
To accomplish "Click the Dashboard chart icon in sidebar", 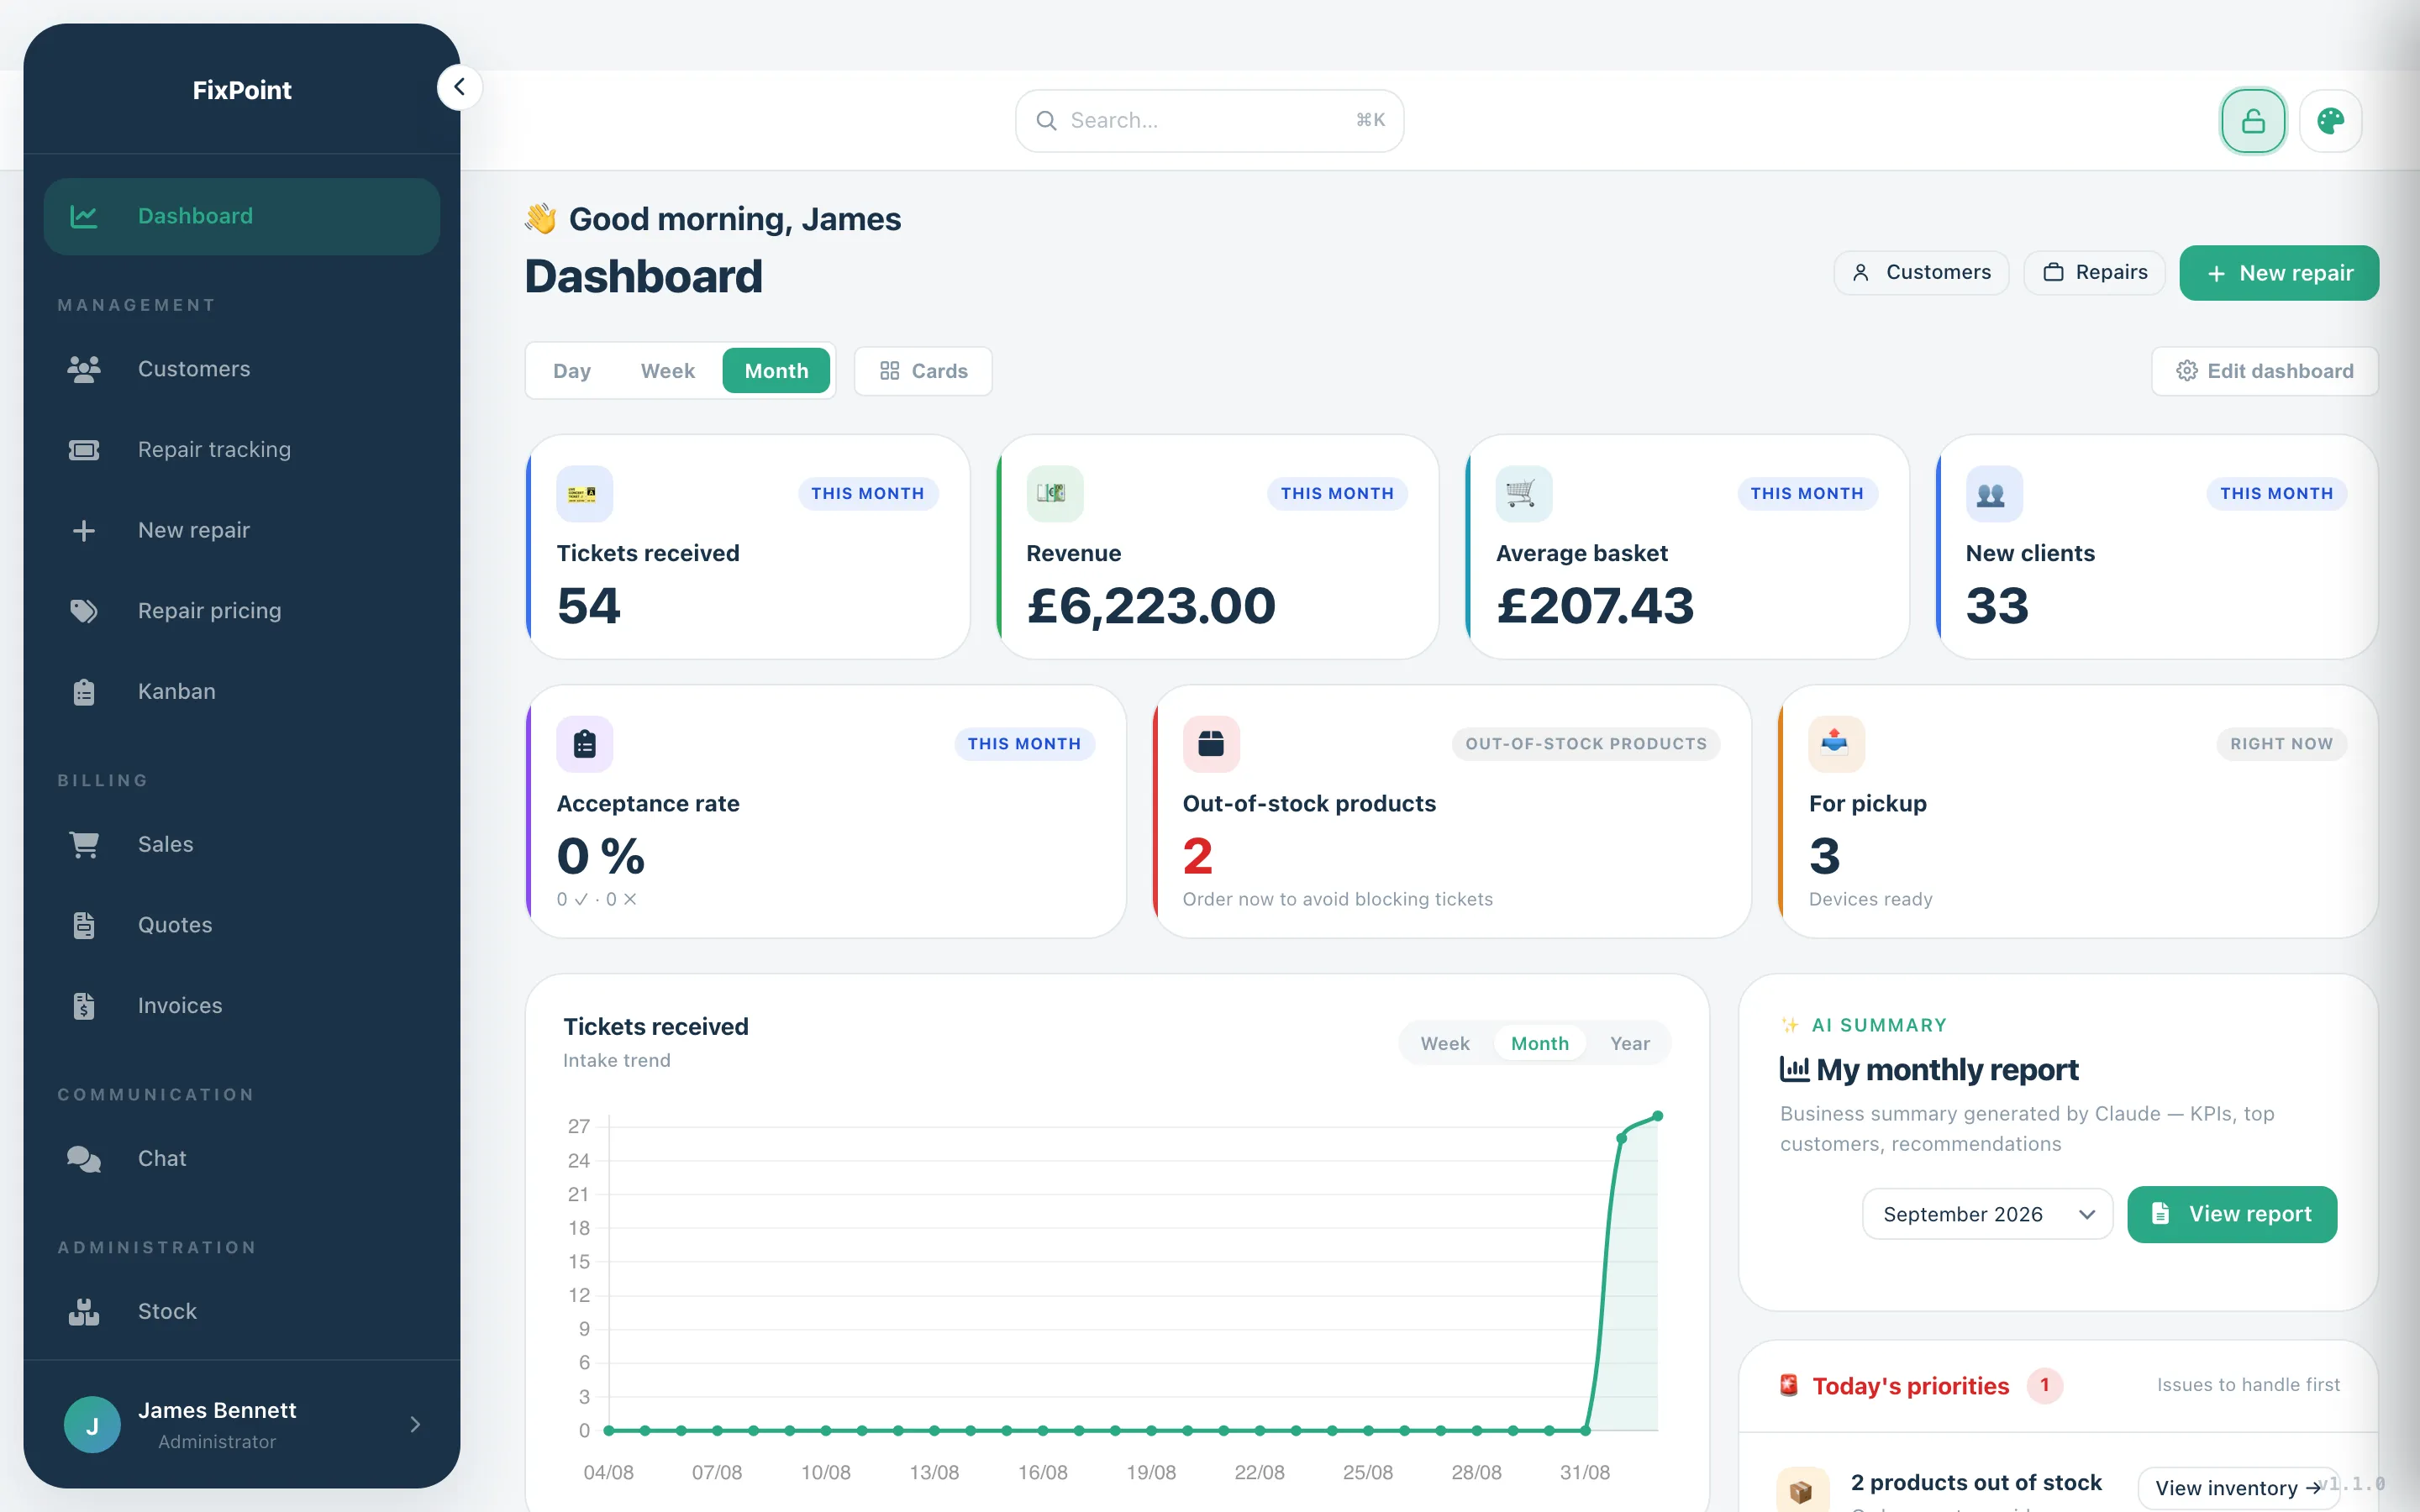I will click(84, 216).
